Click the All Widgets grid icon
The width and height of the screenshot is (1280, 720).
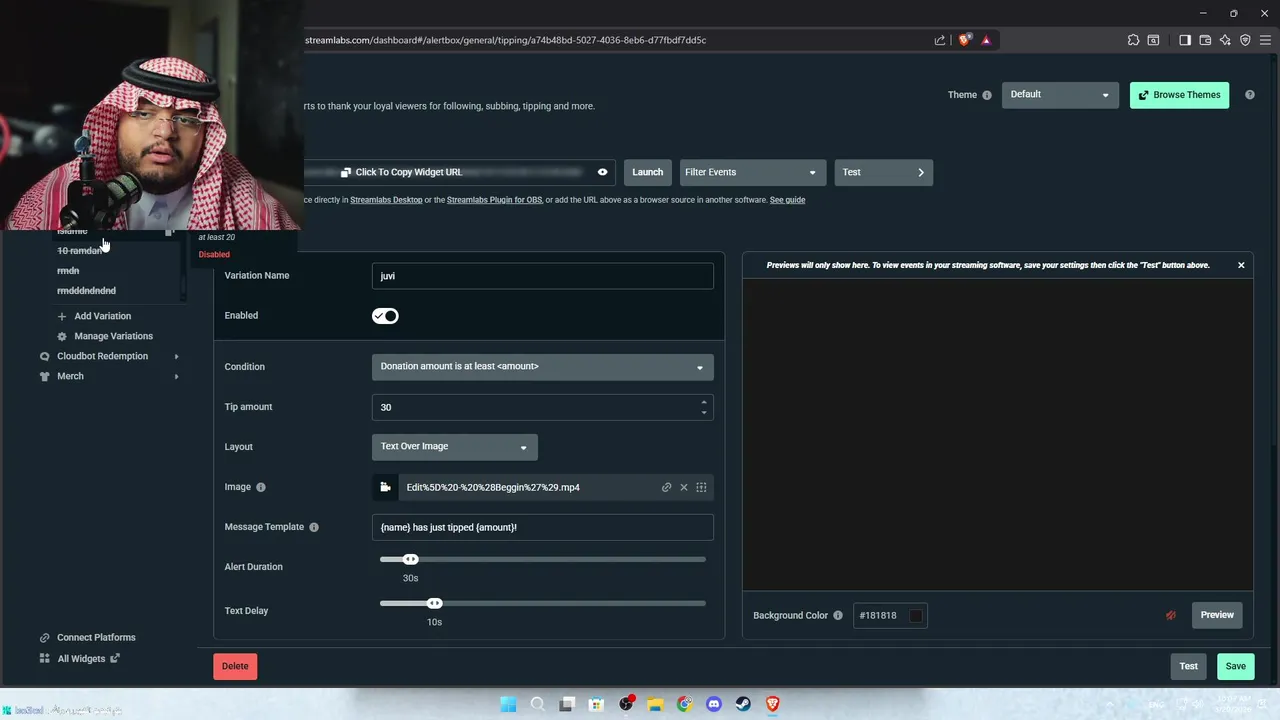pos(44,658)
